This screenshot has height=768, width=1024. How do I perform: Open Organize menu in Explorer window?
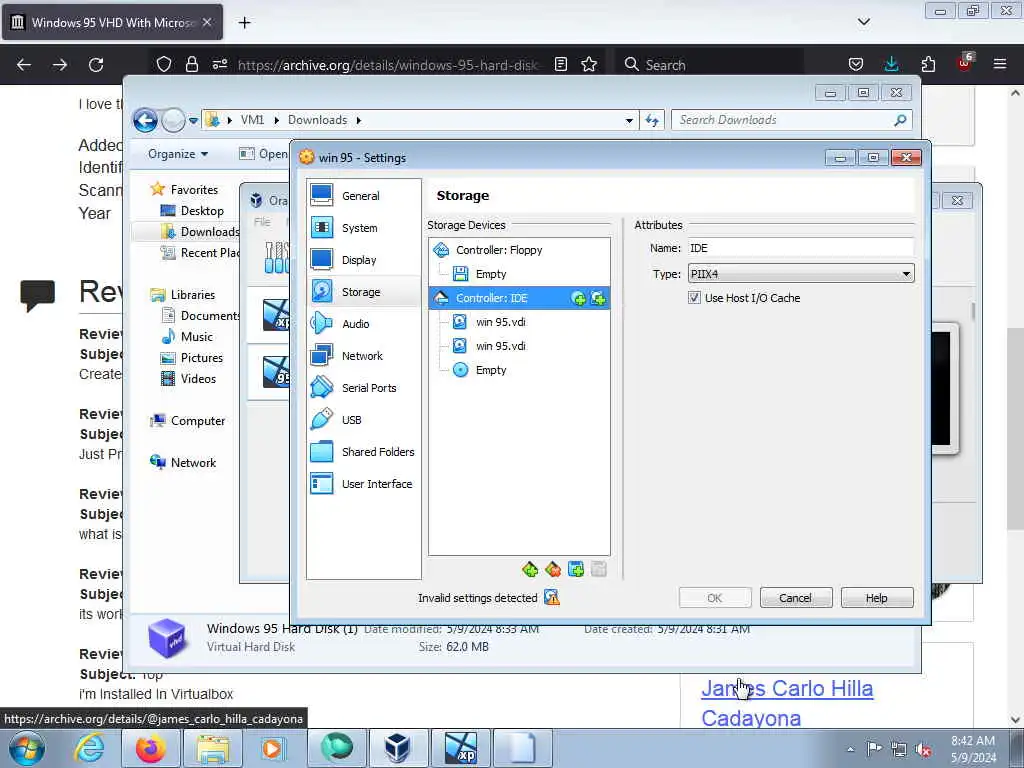[x=178, y=154]
